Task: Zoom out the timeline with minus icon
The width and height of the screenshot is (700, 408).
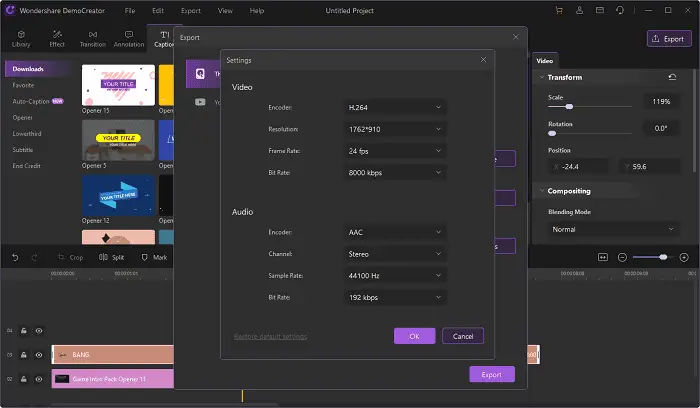Action: [x=622, y=257]
